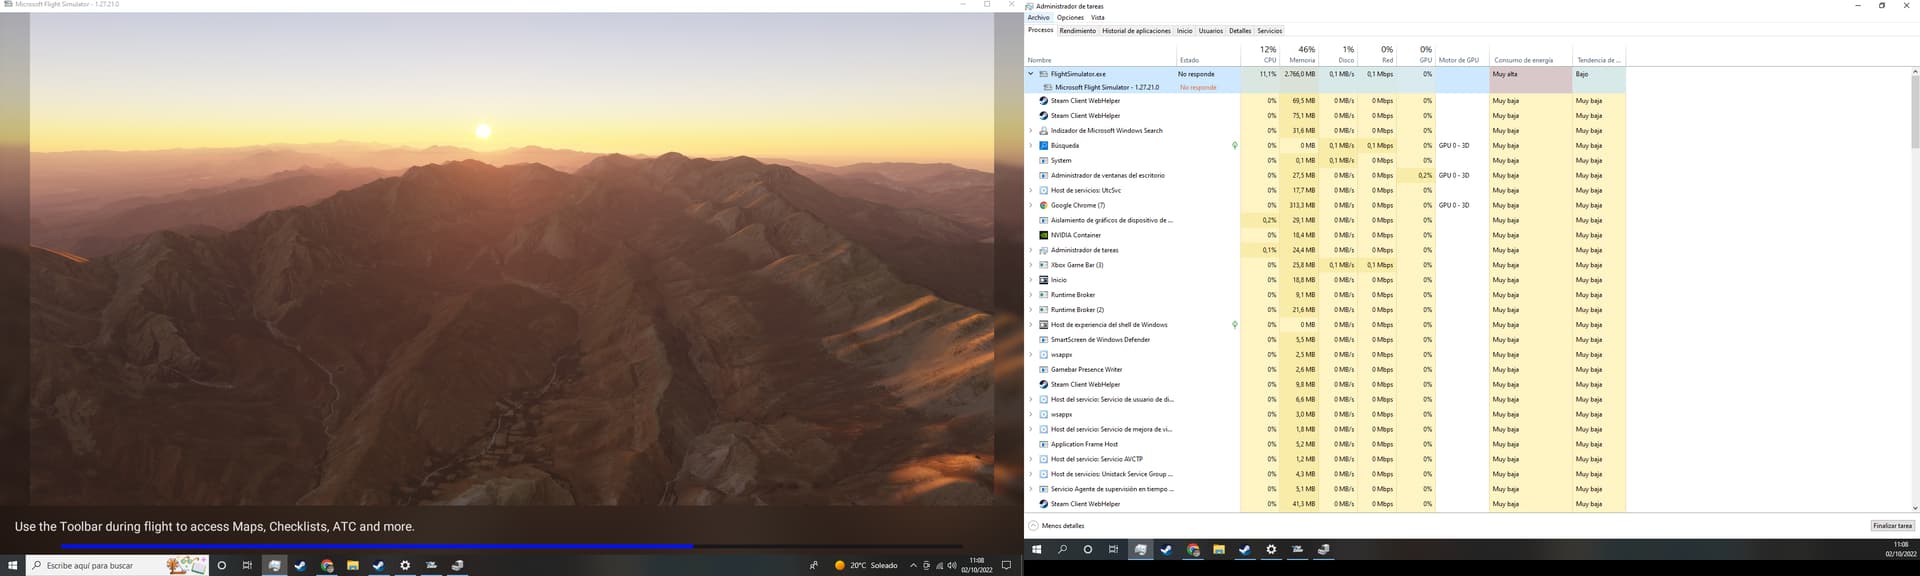Open the Archivo menu in Task Manager
Viewport: 1920px width, 576px height.
[x=1039, y=18]
